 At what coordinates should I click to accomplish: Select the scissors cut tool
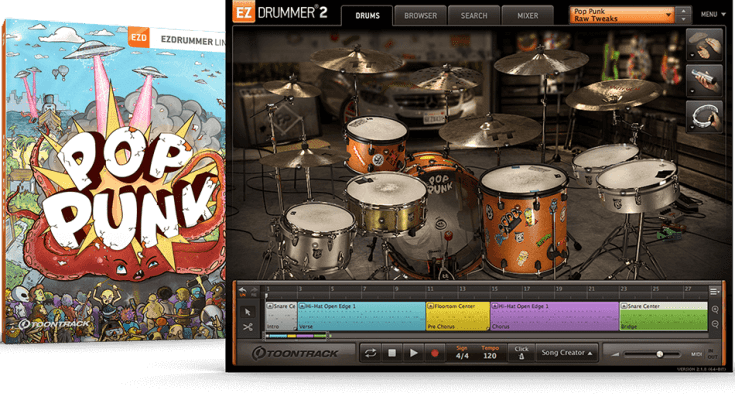pyautogui.click(x=248, y=325)
